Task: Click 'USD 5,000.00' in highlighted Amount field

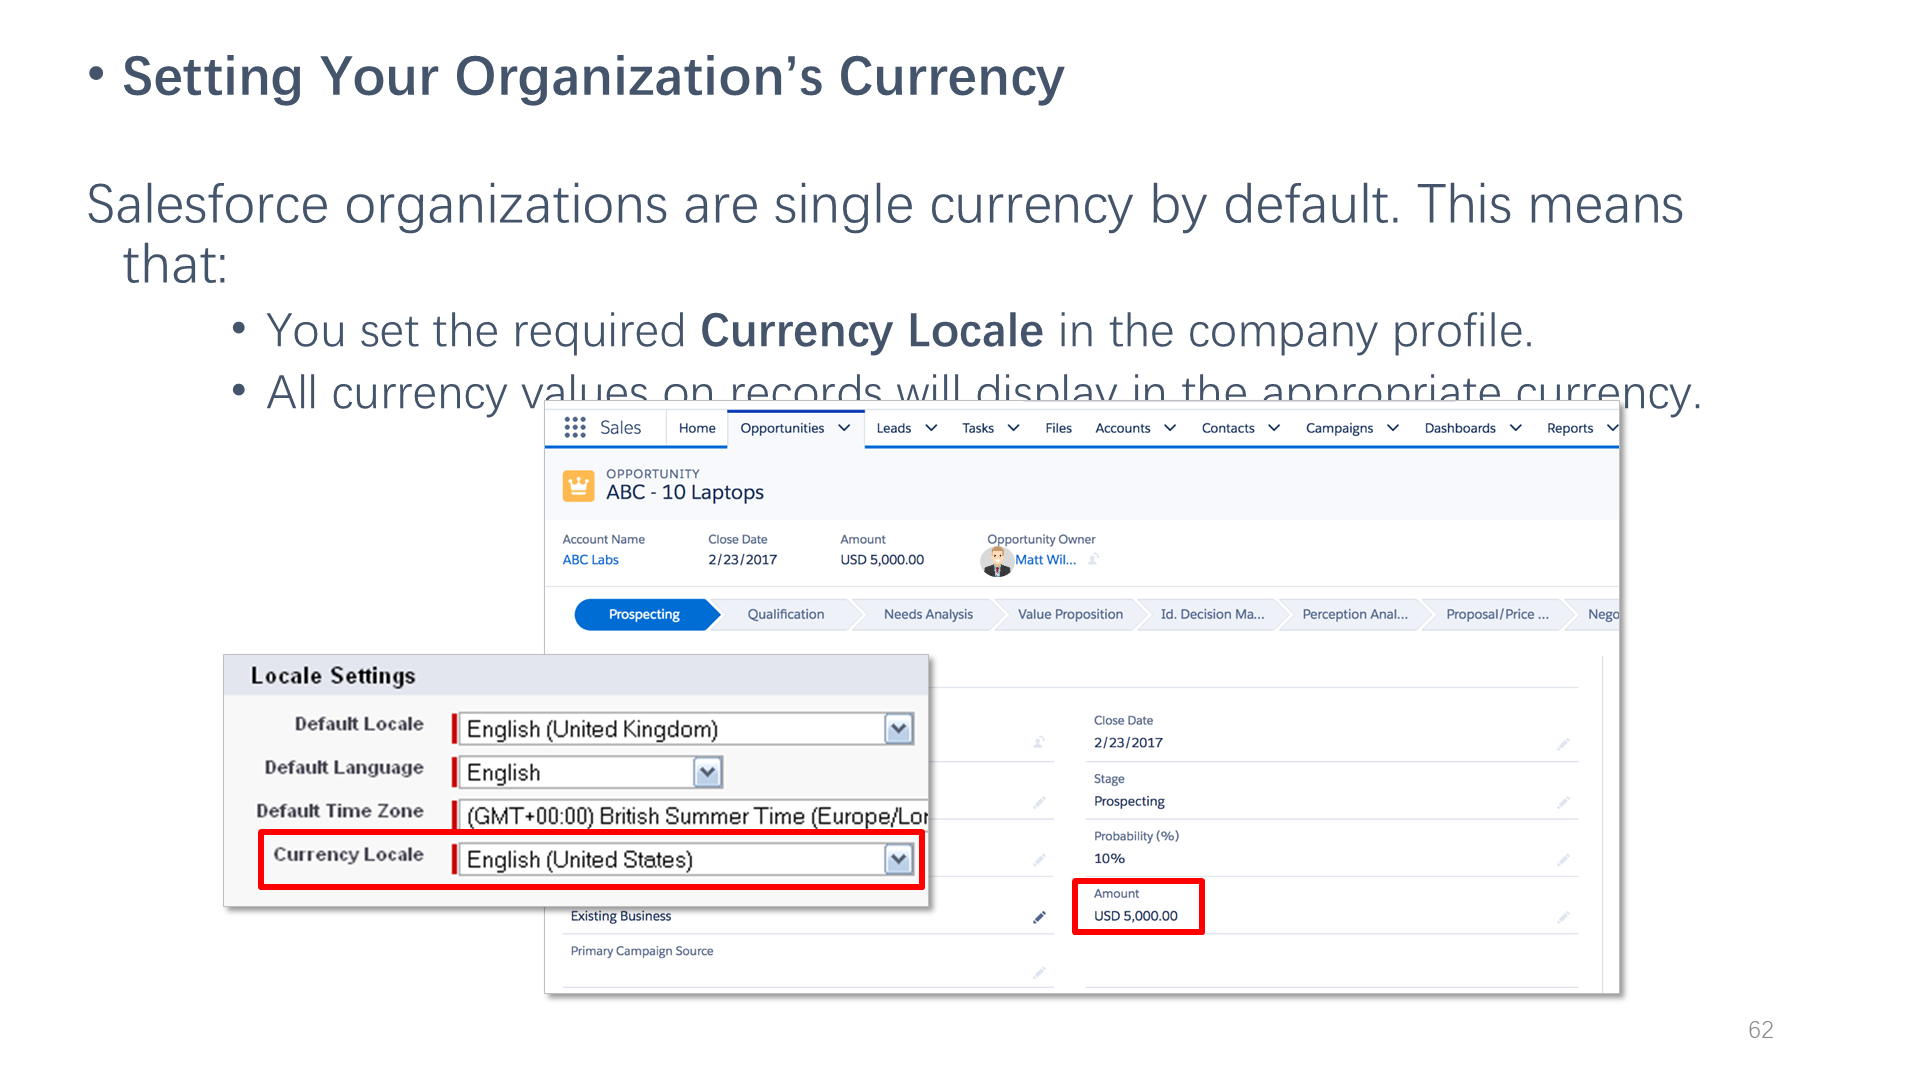Action: [1135, 916]
